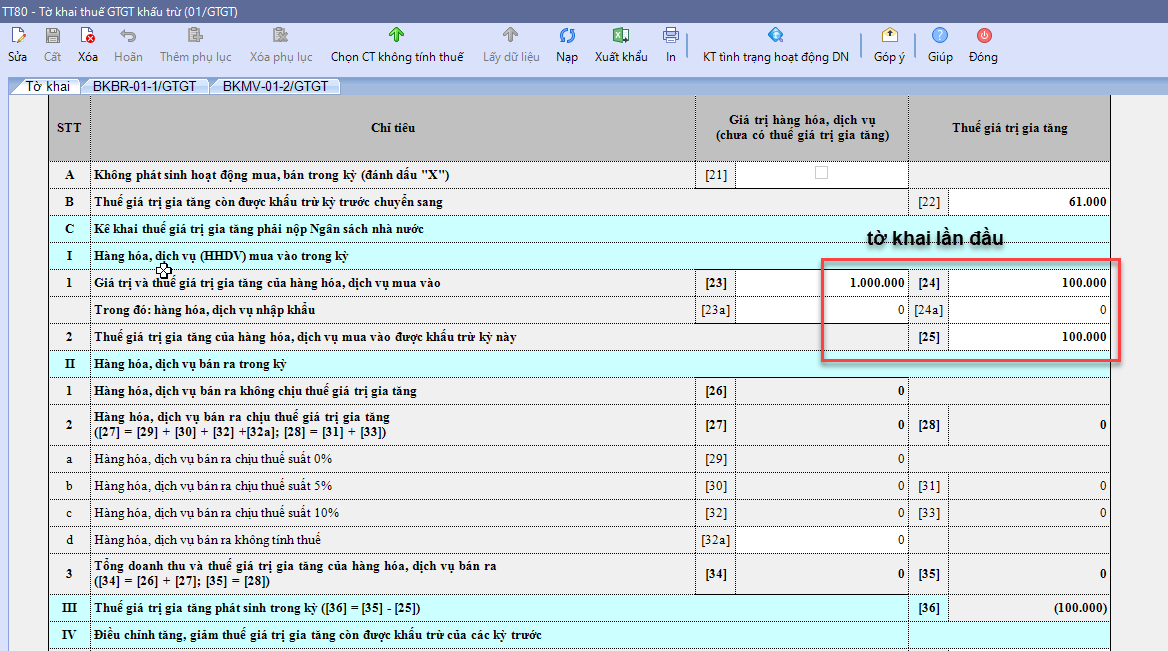Select the [31] 5% tax amount field

click(x=1029, y=486)
